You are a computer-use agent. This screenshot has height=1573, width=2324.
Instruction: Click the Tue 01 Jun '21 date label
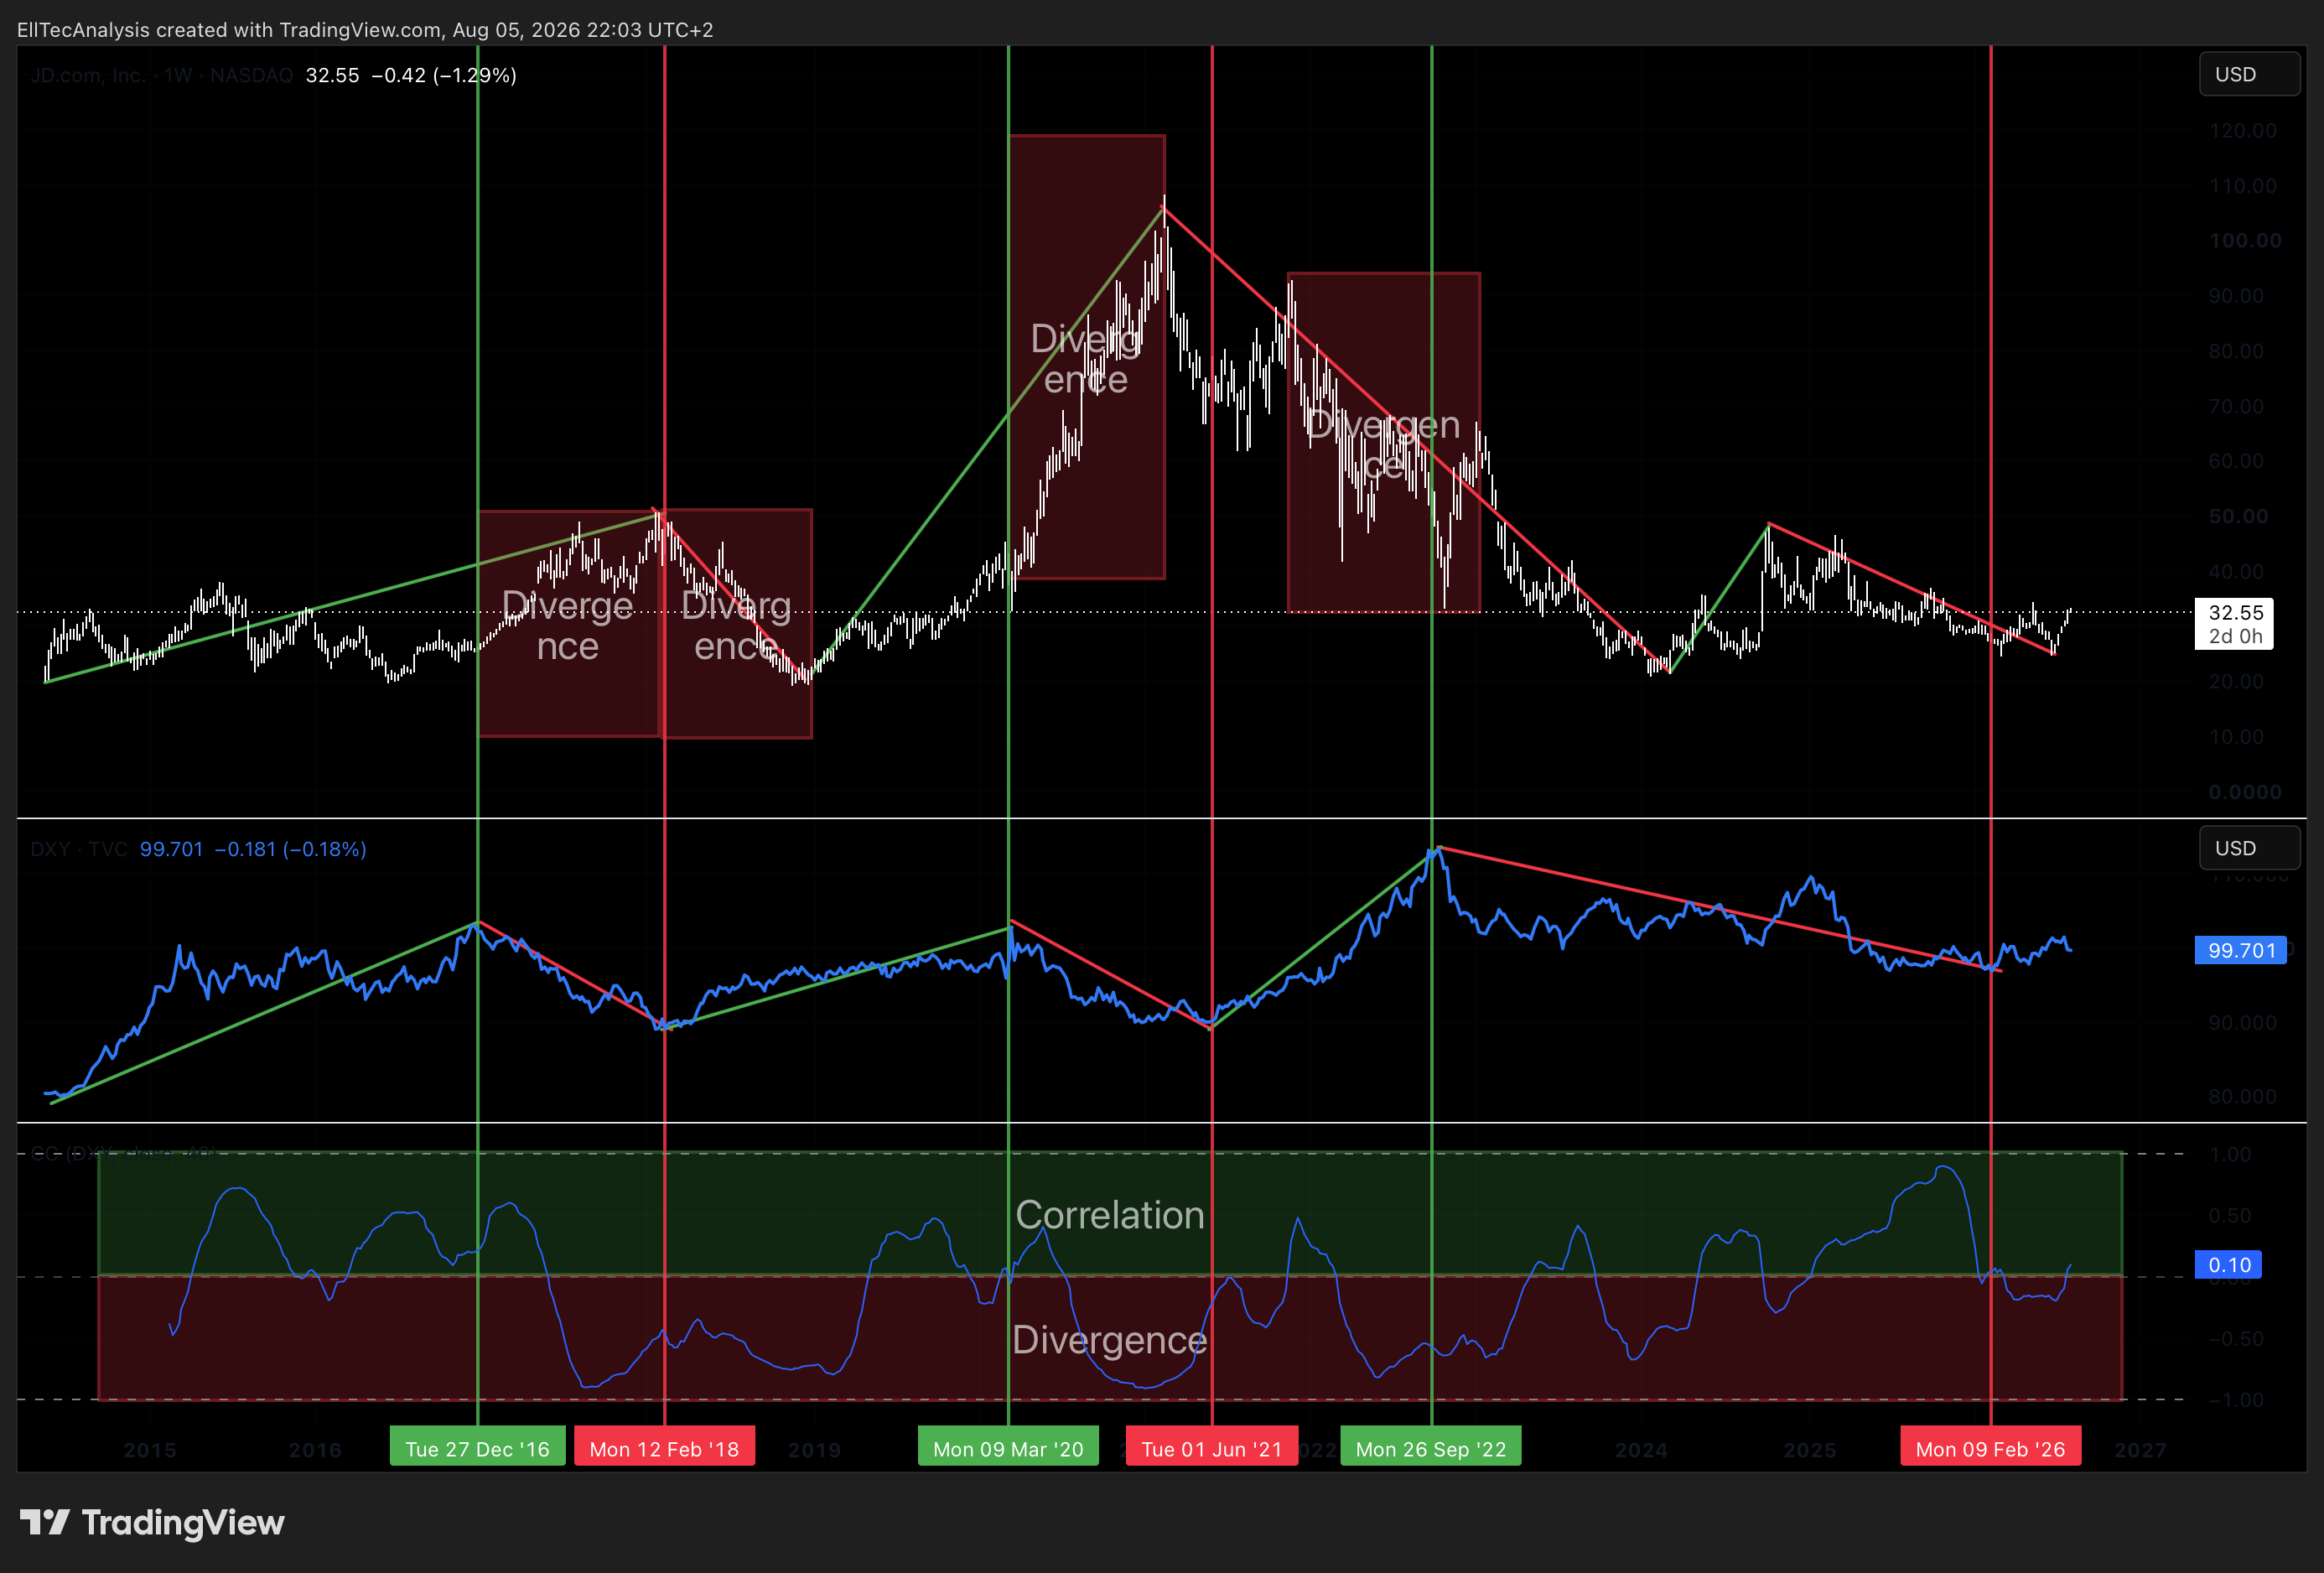click(1212, 1448)
